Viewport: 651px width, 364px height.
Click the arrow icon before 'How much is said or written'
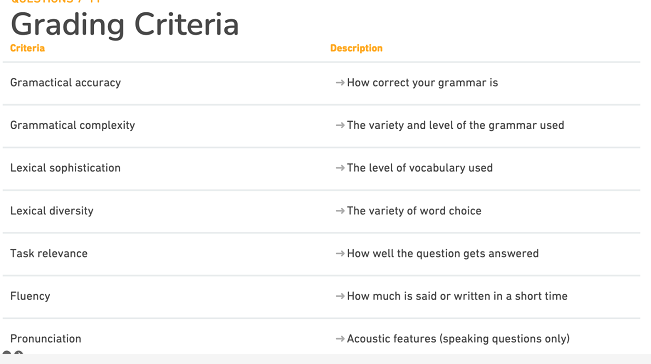pos(340,296)
